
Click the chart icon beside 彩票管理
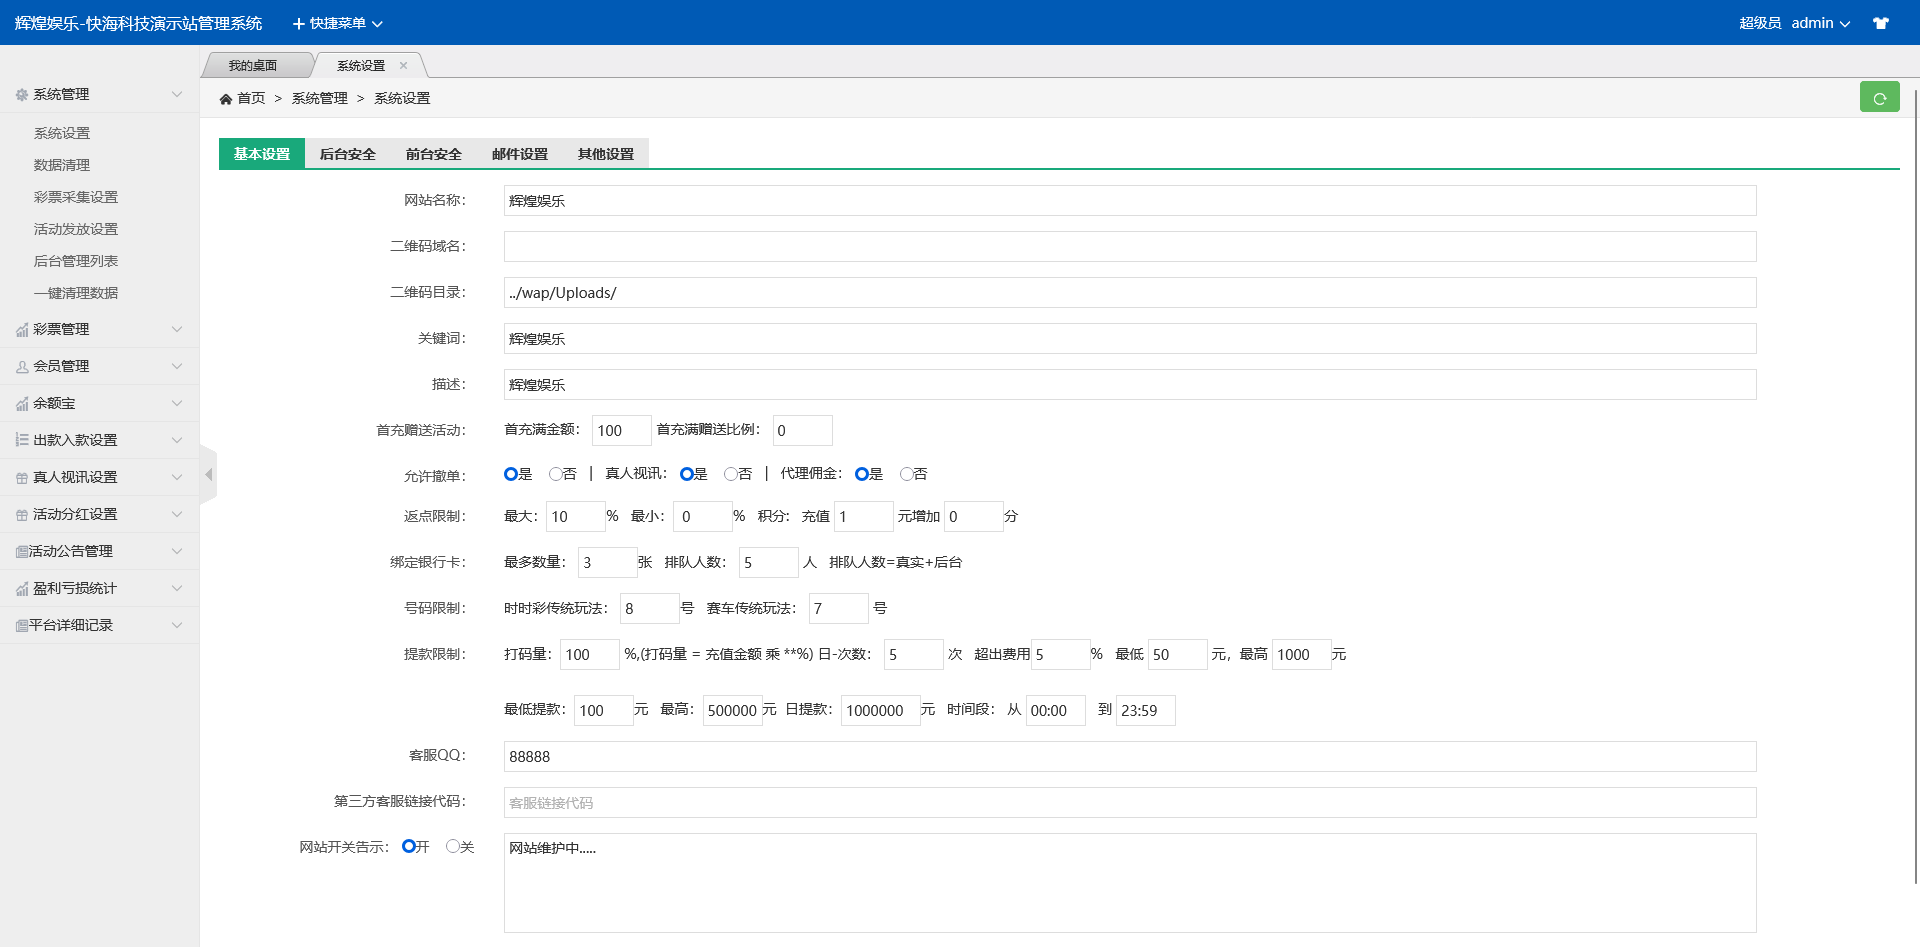tap(22, 330)
